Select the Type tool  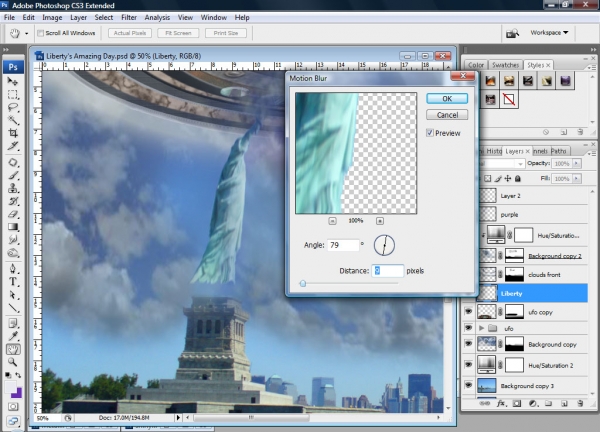[13, 282]
